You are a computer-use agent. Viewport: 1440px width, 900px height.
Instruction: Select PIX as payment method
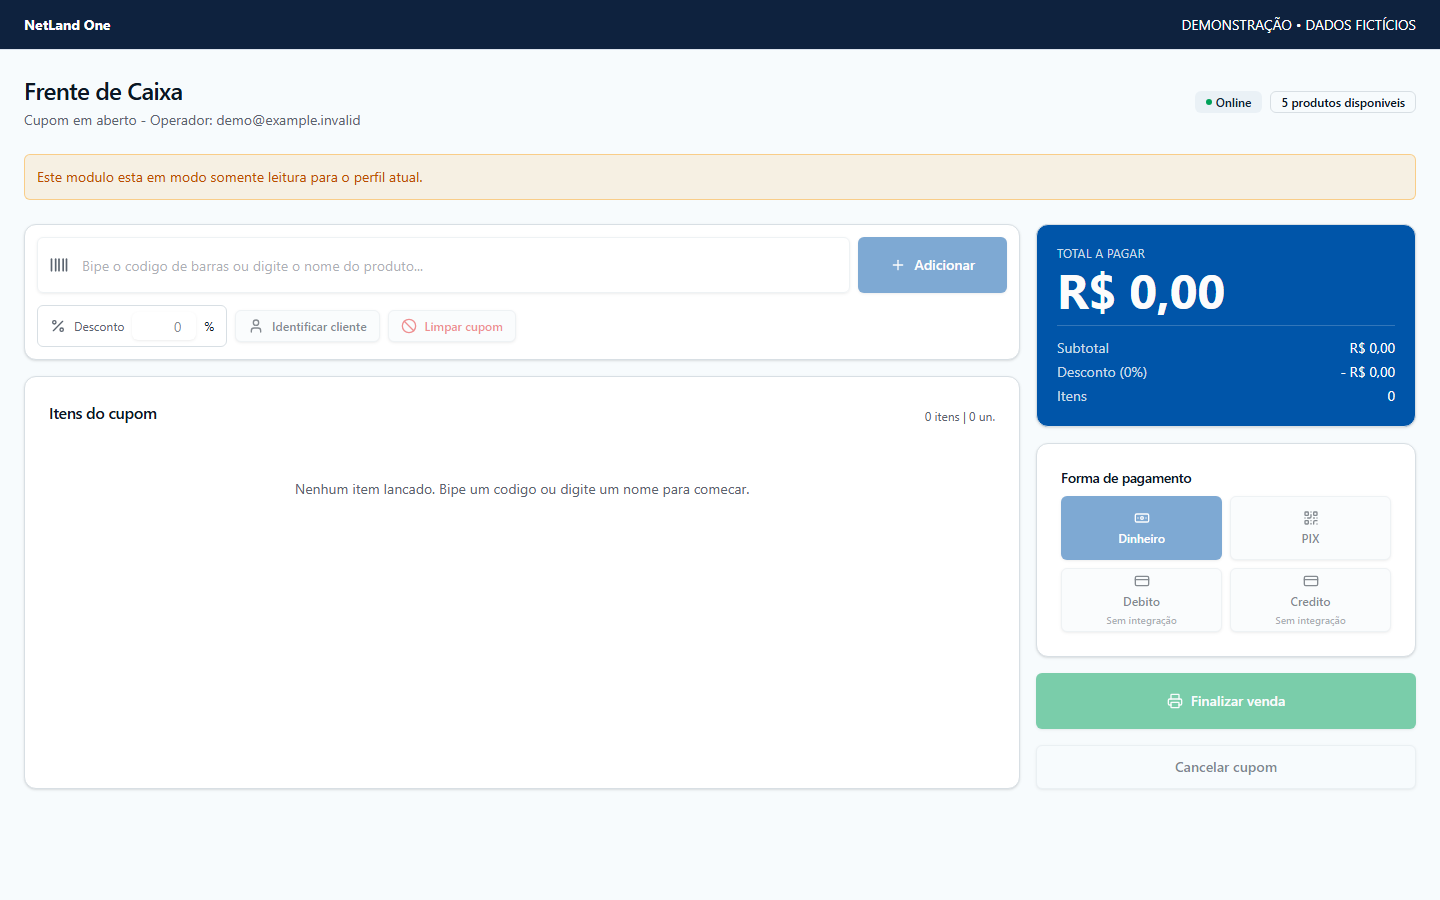[1310, 528]
